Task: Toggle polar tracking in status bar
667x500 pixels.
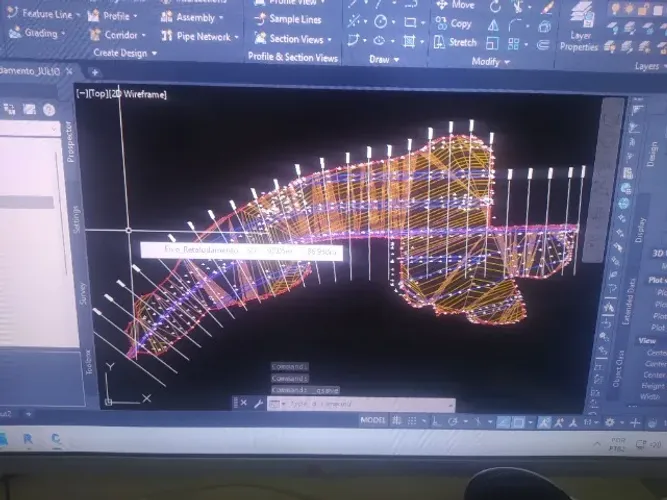Action: (453, 422)
